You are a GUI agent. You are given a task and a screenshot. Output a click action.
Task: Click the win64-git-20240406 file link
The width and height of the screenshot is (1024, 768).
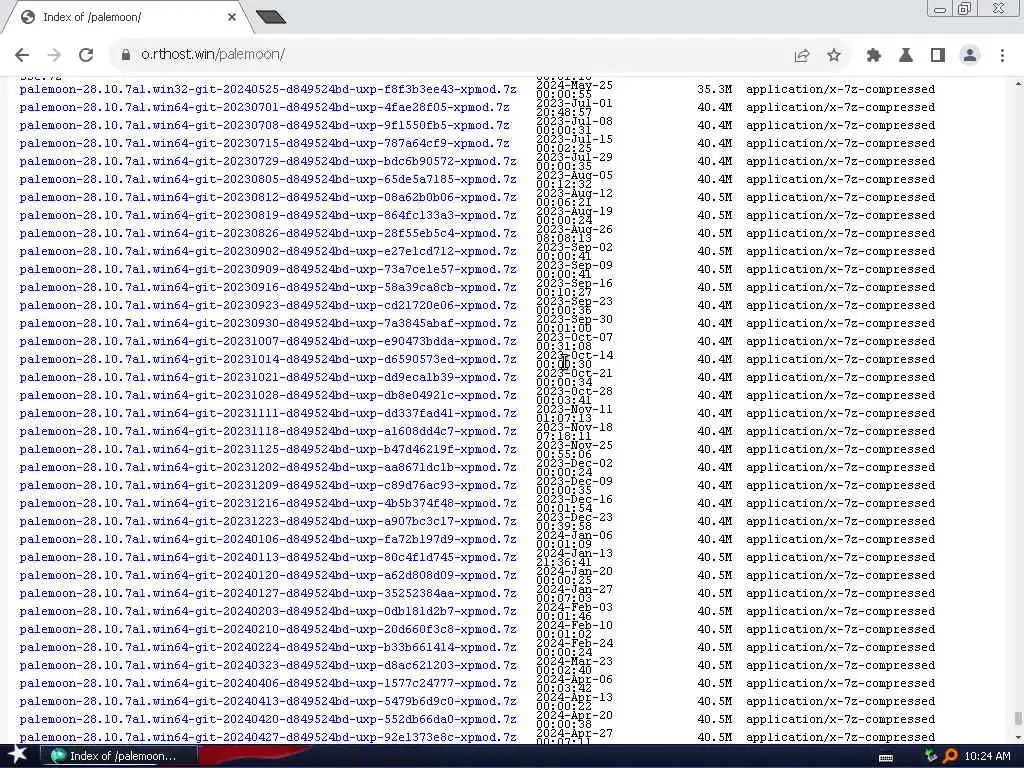tap(268, 683)
